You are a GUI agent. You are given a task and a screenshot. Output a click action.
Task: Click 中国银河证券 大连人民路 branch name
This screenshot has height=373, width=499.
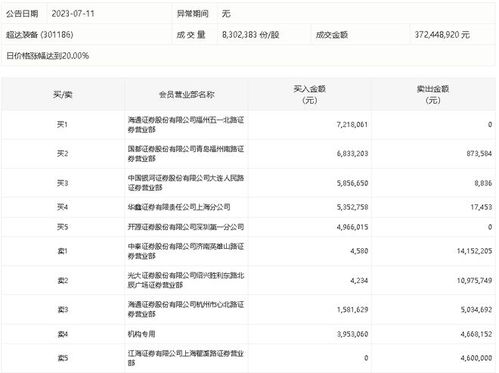coord(186,183)
